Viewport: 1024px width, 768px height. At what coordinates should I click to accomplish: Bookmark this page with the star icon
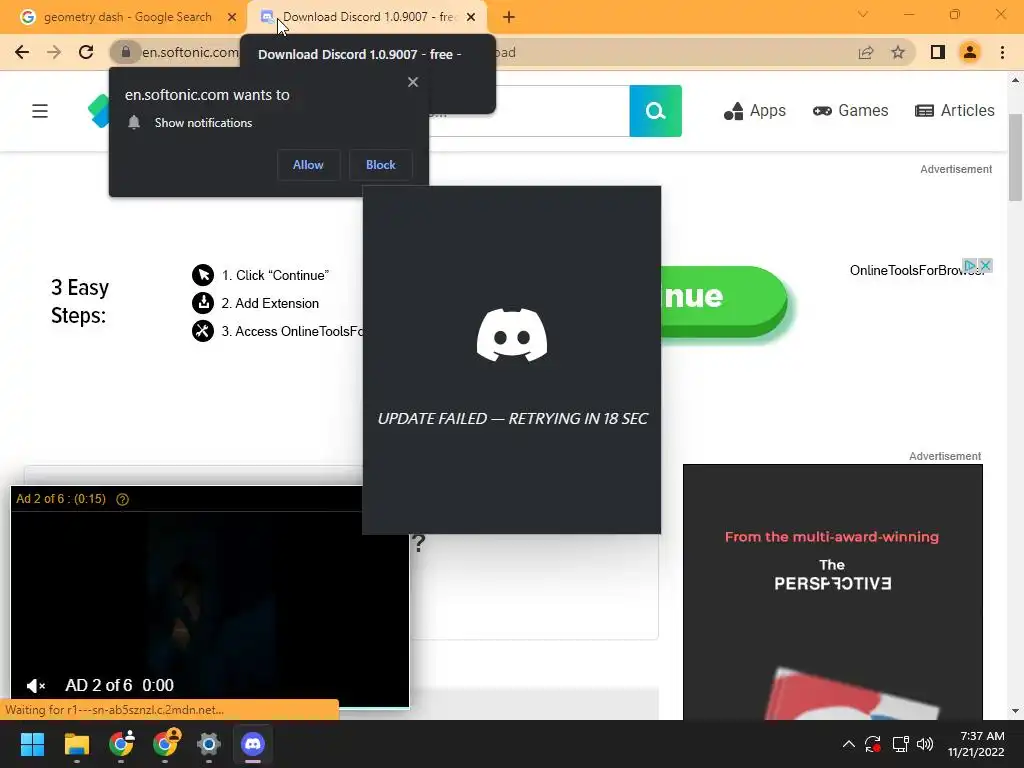point(898,52)
